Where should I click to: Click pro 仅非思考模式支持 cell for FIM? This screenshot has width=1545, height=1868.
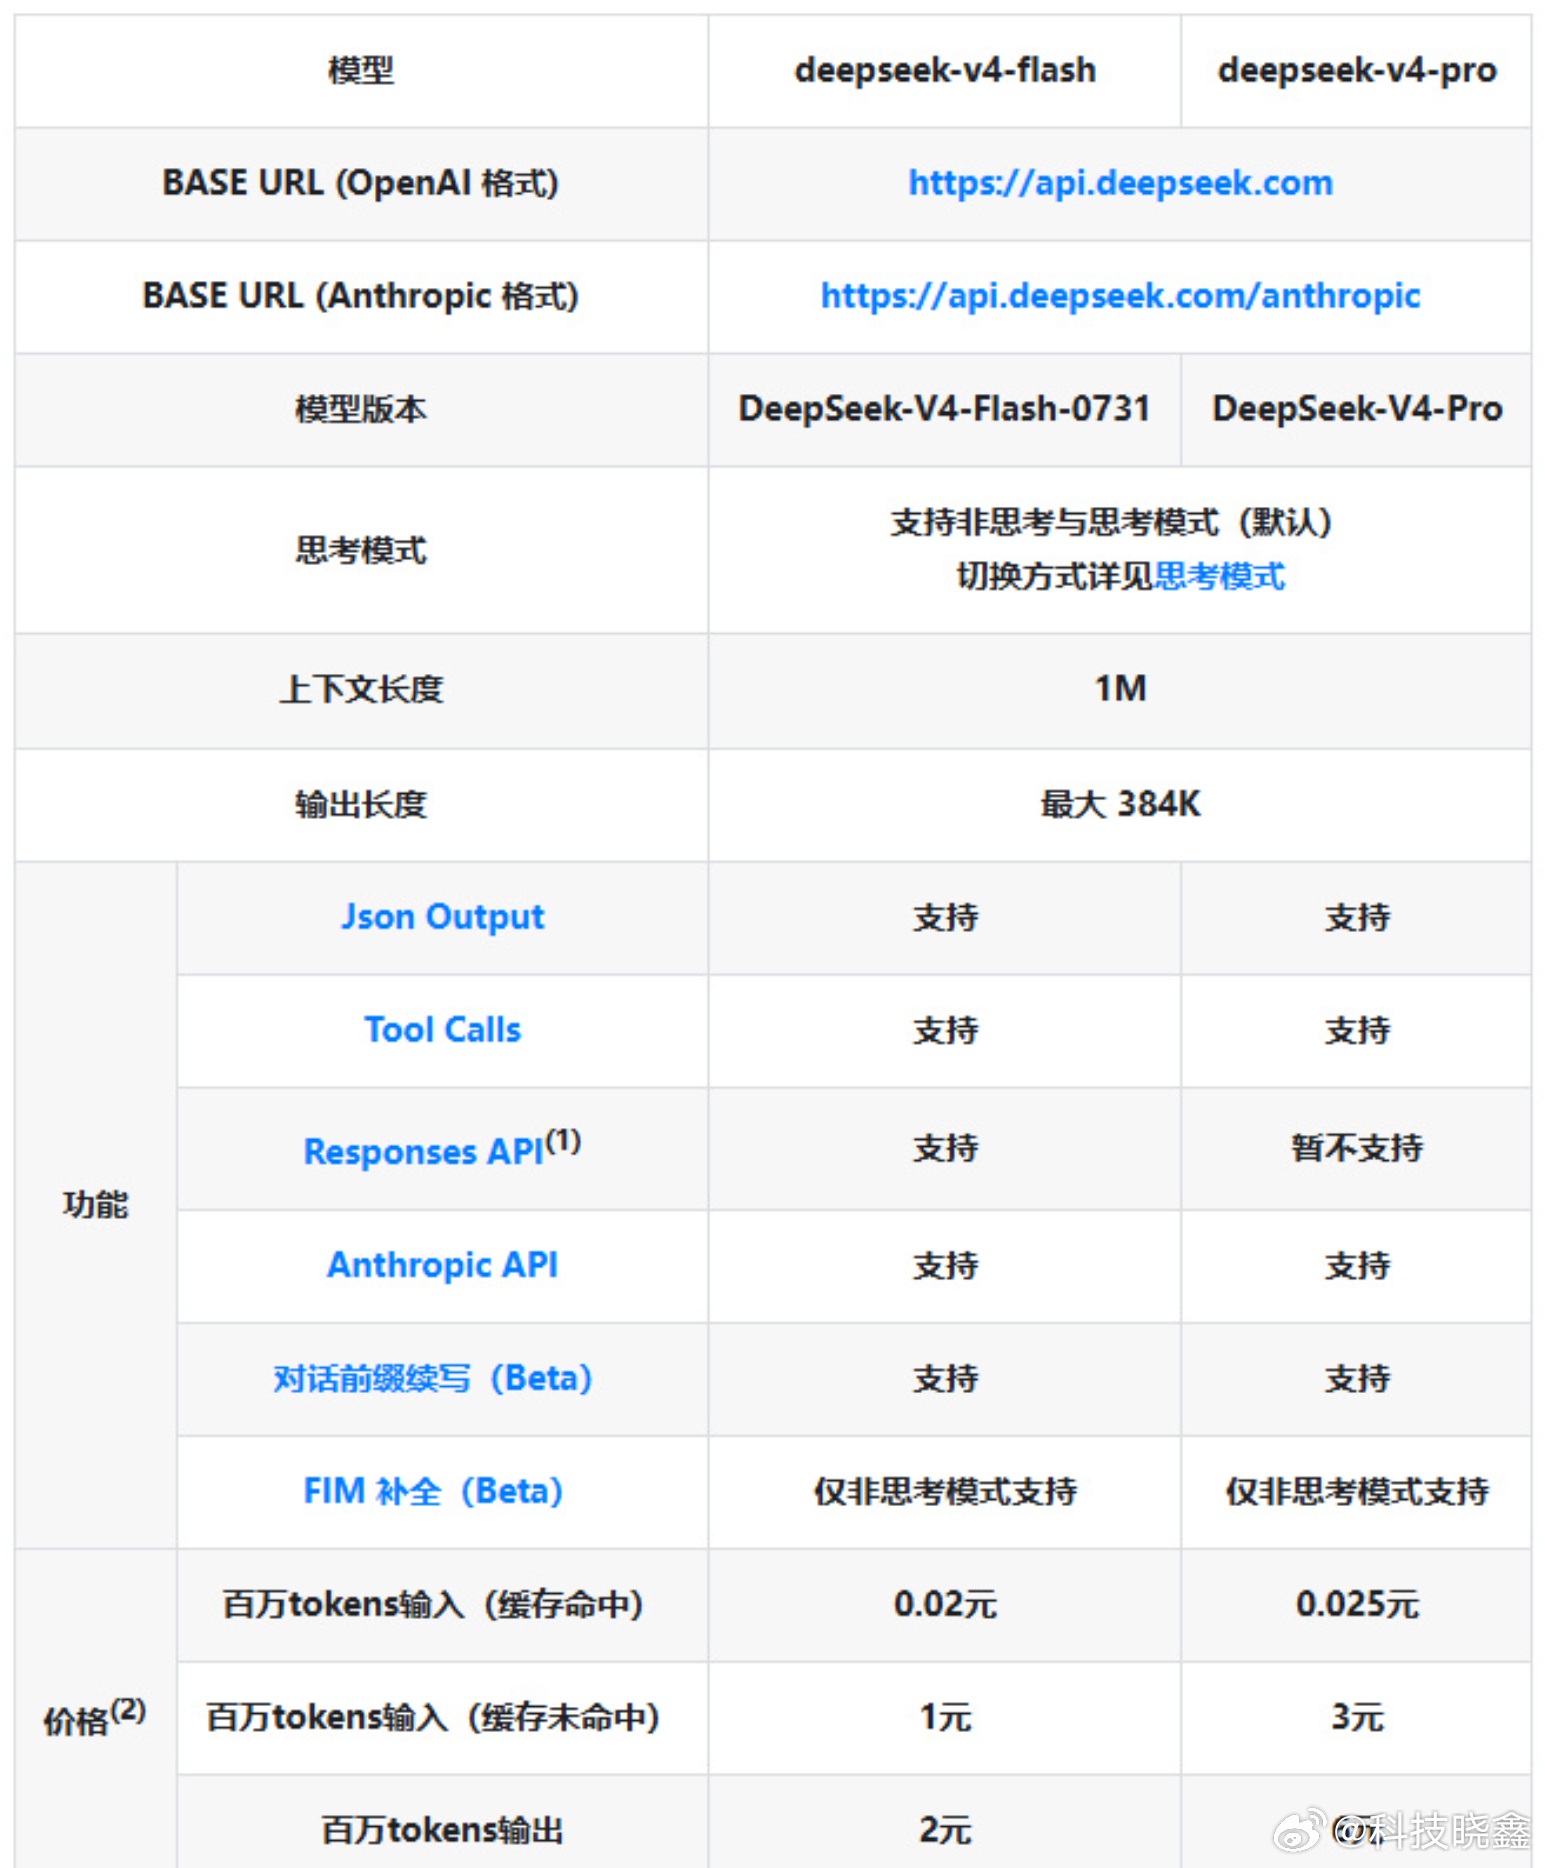[1357, 1491]
